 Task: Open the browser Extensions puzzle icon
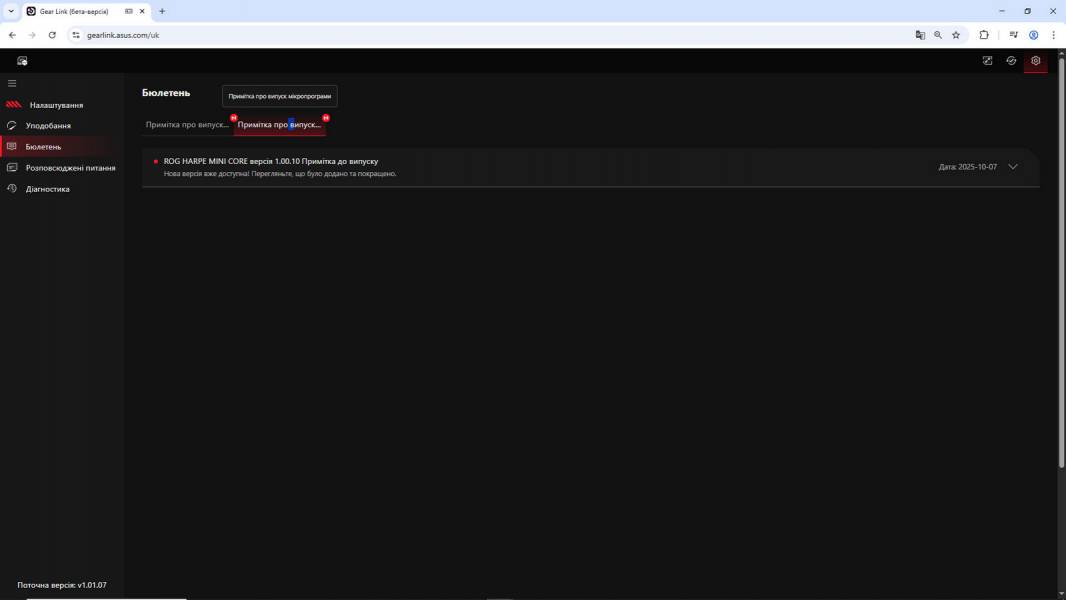coord(984,35)
